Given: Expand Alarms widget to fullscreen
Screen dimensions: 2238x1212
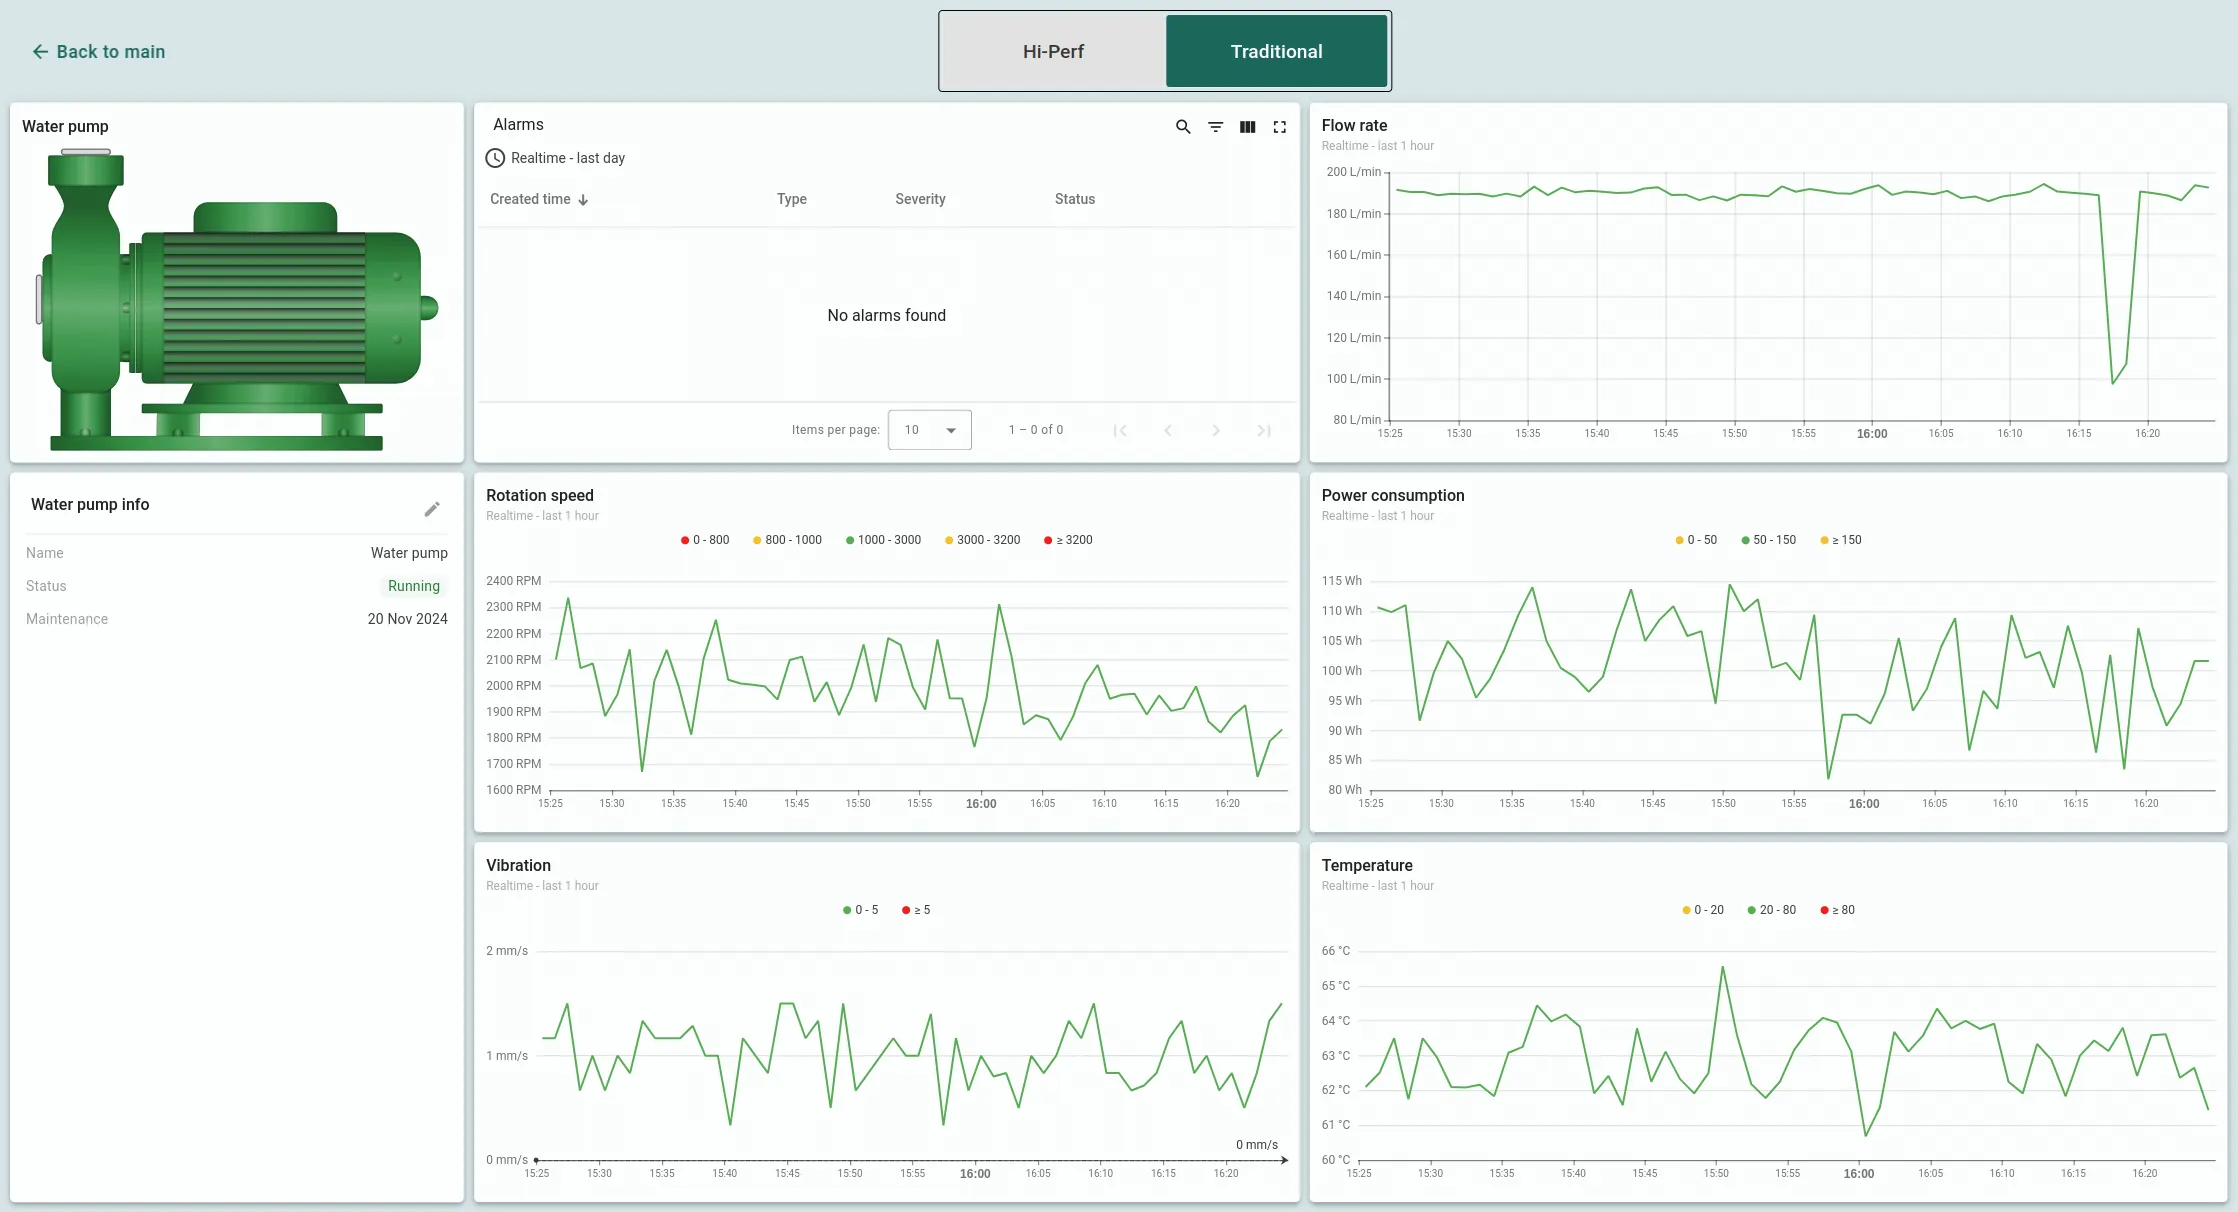Looking at the screenshot, I should [x=1279, y=127].
